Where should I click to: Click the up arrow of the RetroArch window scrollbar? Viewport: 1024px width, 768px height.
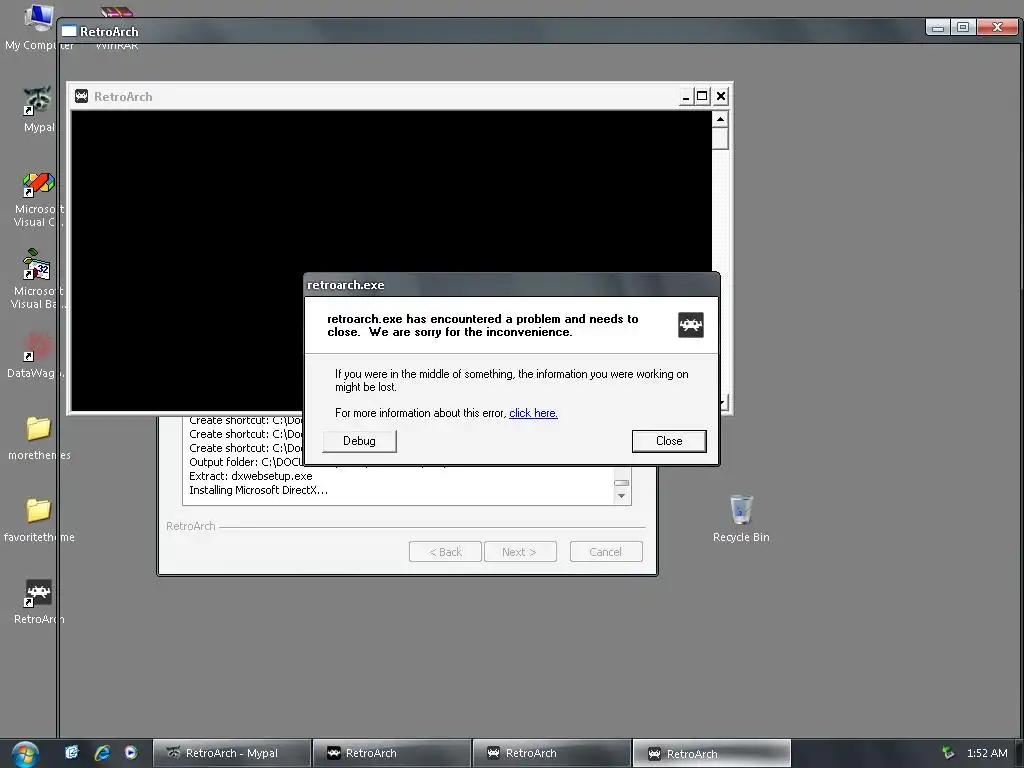pyautogui.click(x=720, y=119)
